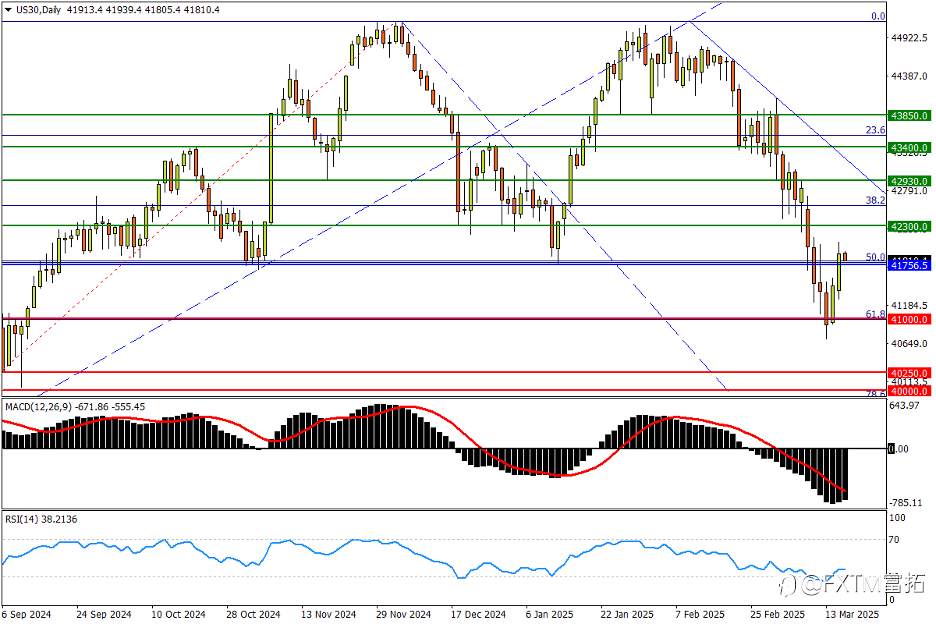Click the 10 Oct 2024 date label
The height and width of the screenshot is (624, 936).
(x=178, y=614)
